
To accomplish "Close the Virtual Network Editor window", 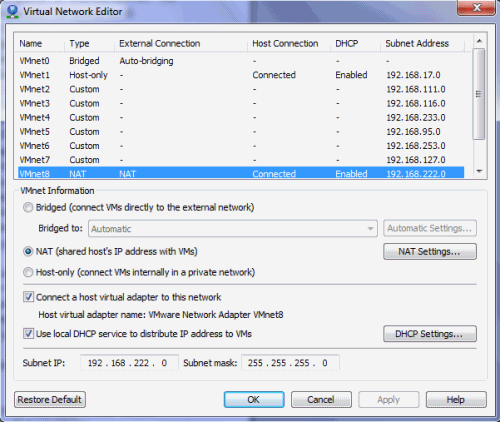I will coord(476,8).
